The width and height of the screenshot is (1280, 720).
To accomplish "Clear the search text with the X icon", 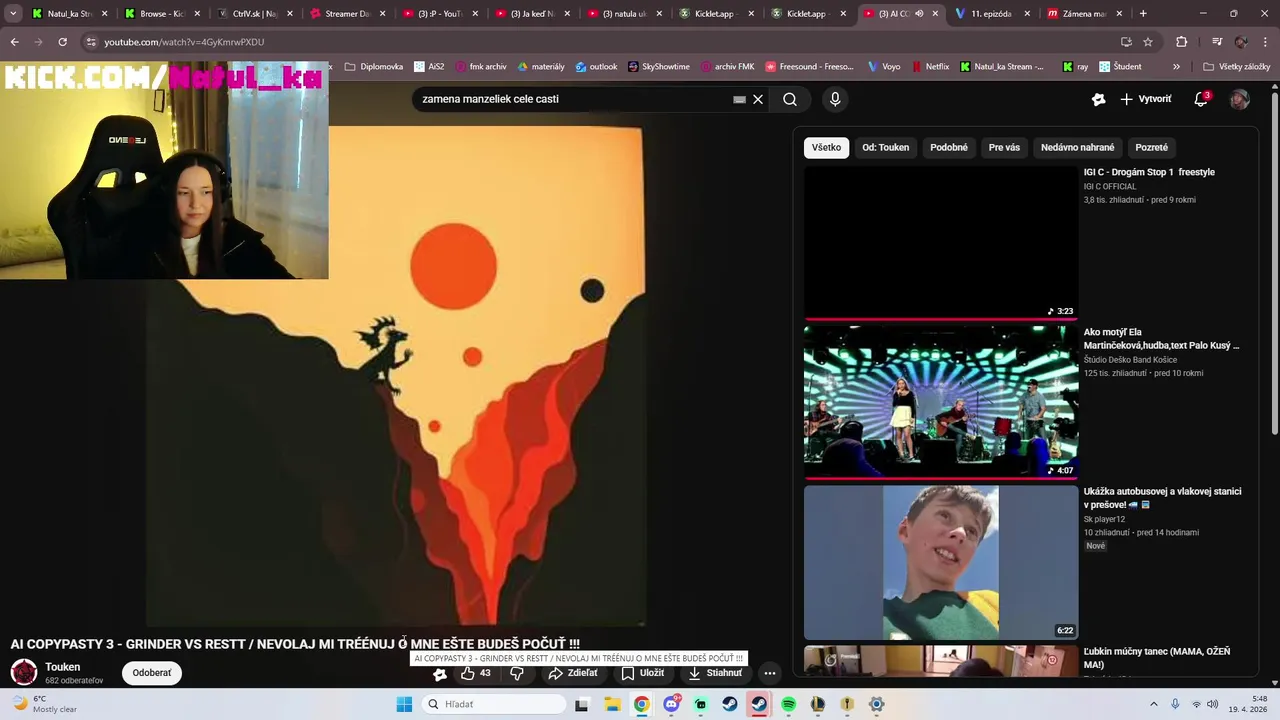I will tap(758, 99).
